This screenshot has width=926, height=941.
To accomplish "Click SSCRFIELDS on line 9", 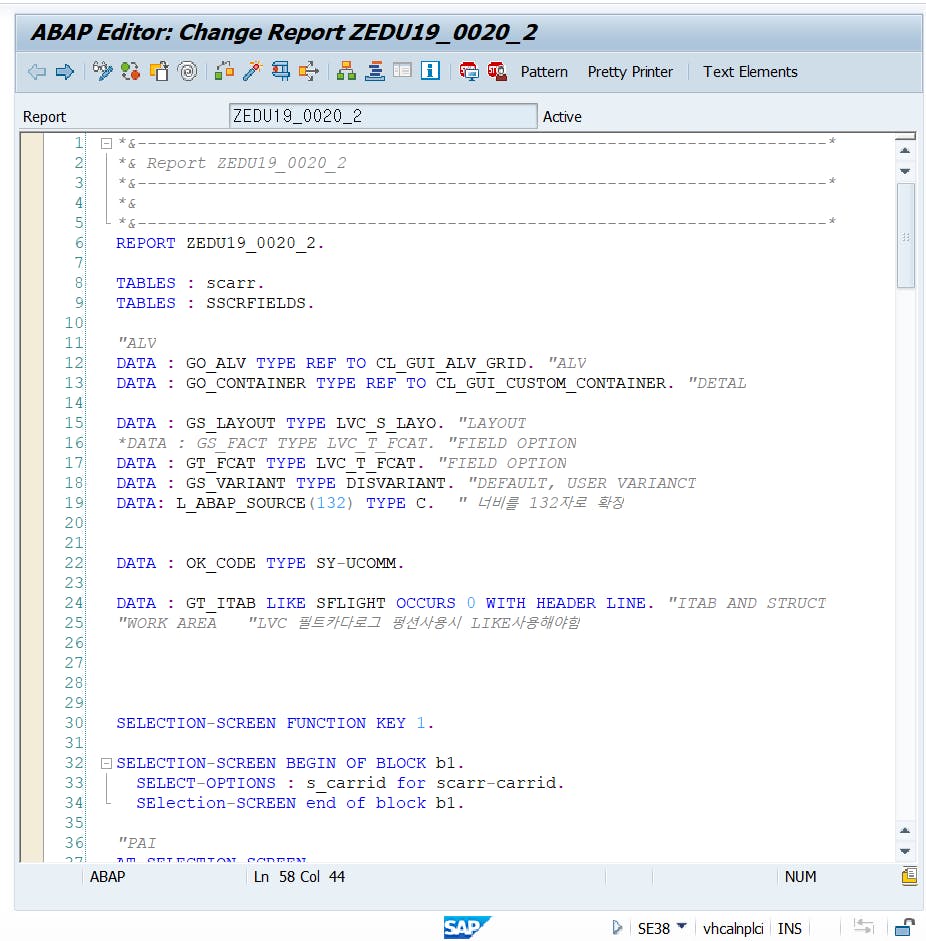I will 256,303.
